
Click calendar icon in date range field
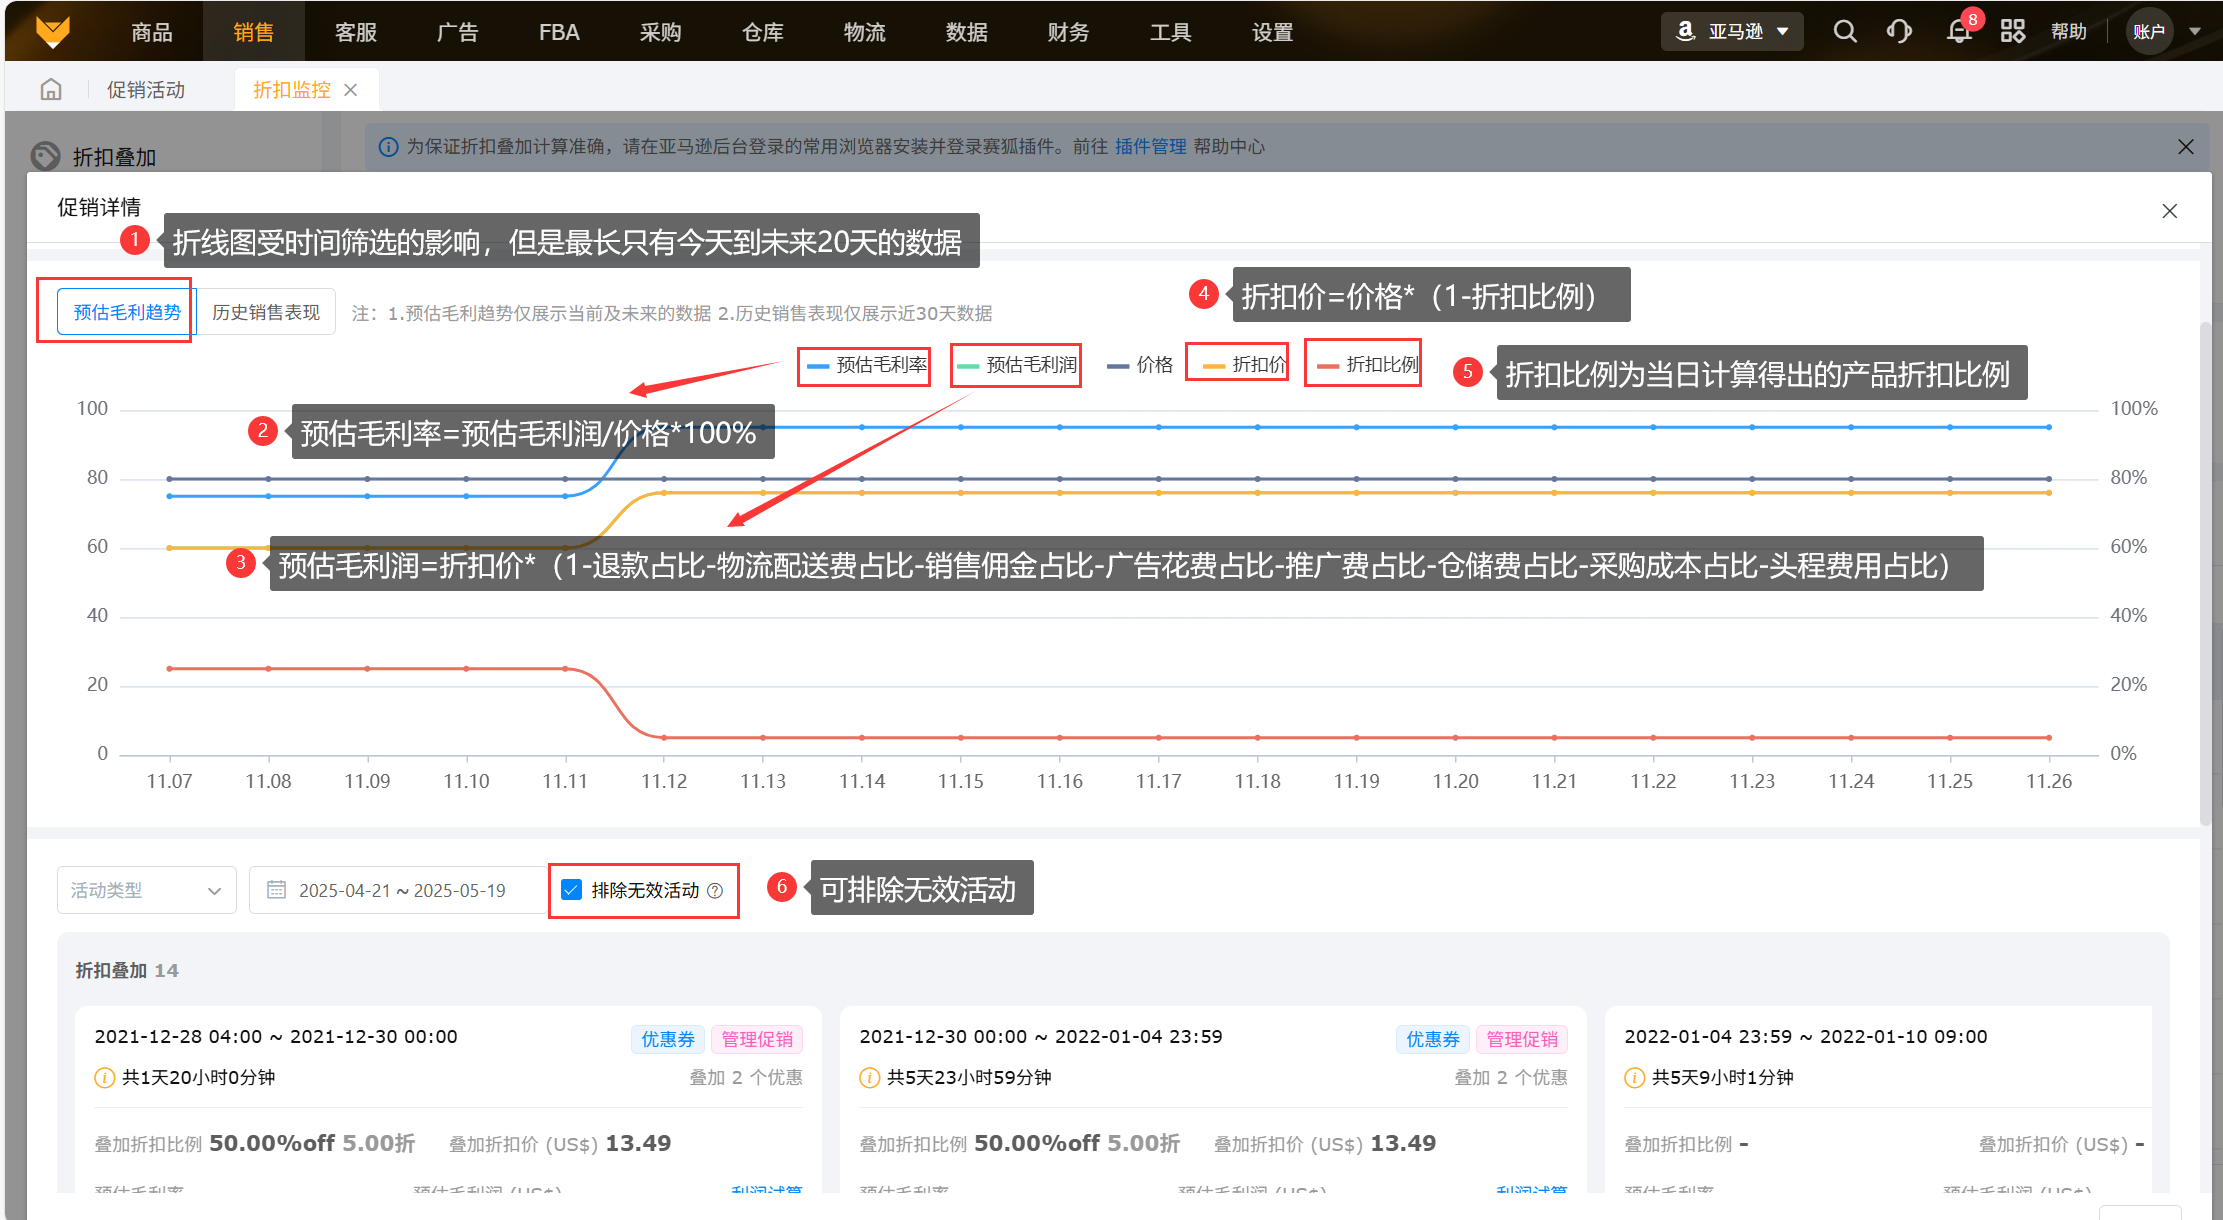coord(276,890)
